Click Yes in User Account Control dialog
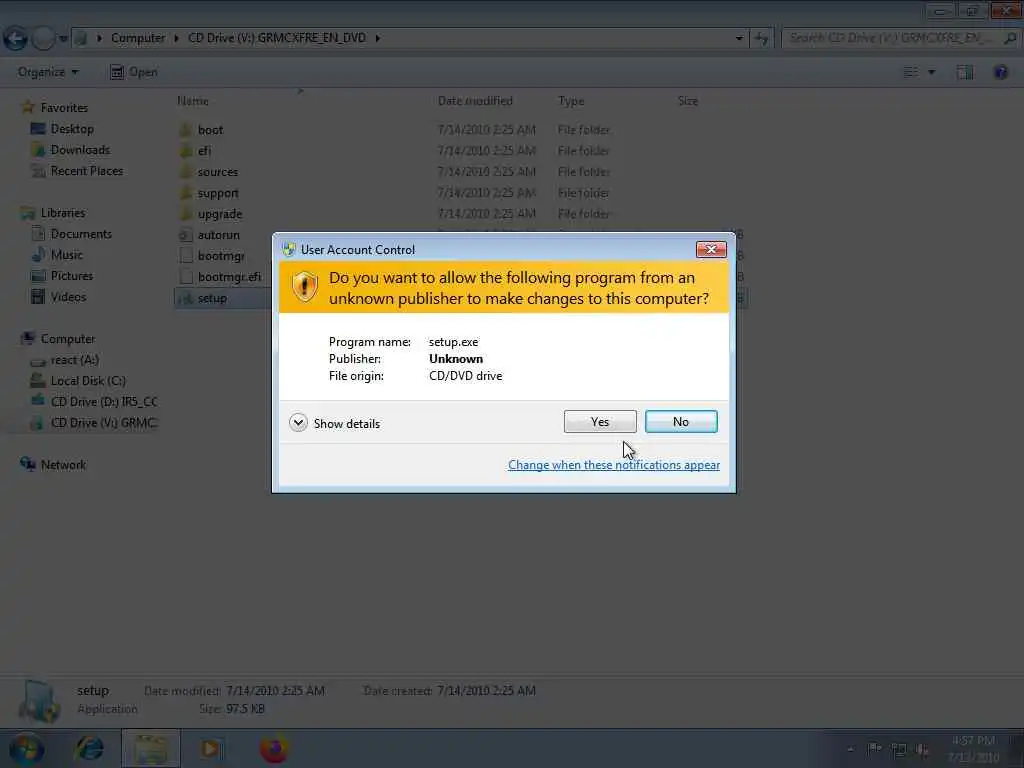Image resolution: width=1024 pixels, height=768 pixels. pyautogui.click(x=600, y=422)
